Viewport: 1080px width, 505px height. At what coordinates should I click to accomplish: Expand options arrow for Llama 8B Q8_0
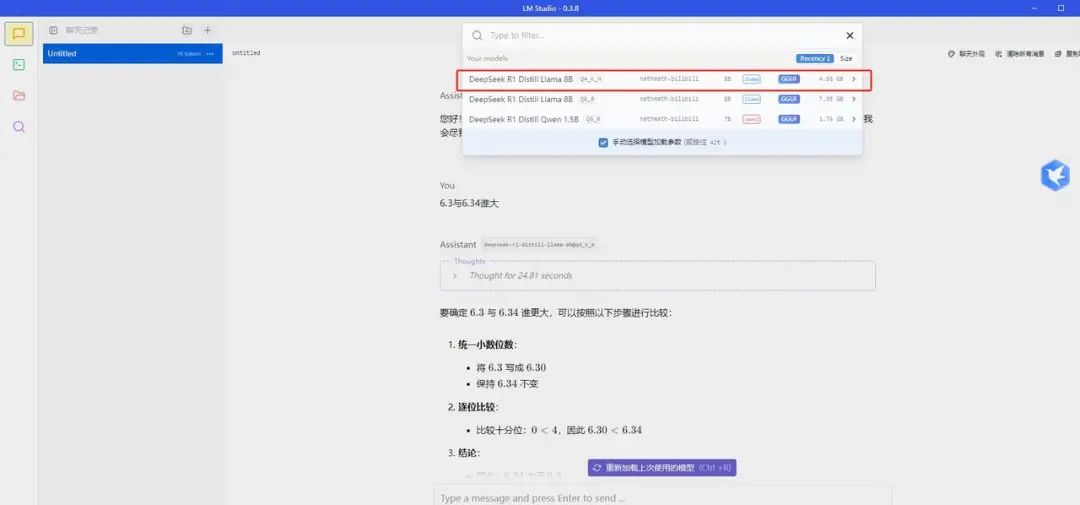click(x=854, y=99)
